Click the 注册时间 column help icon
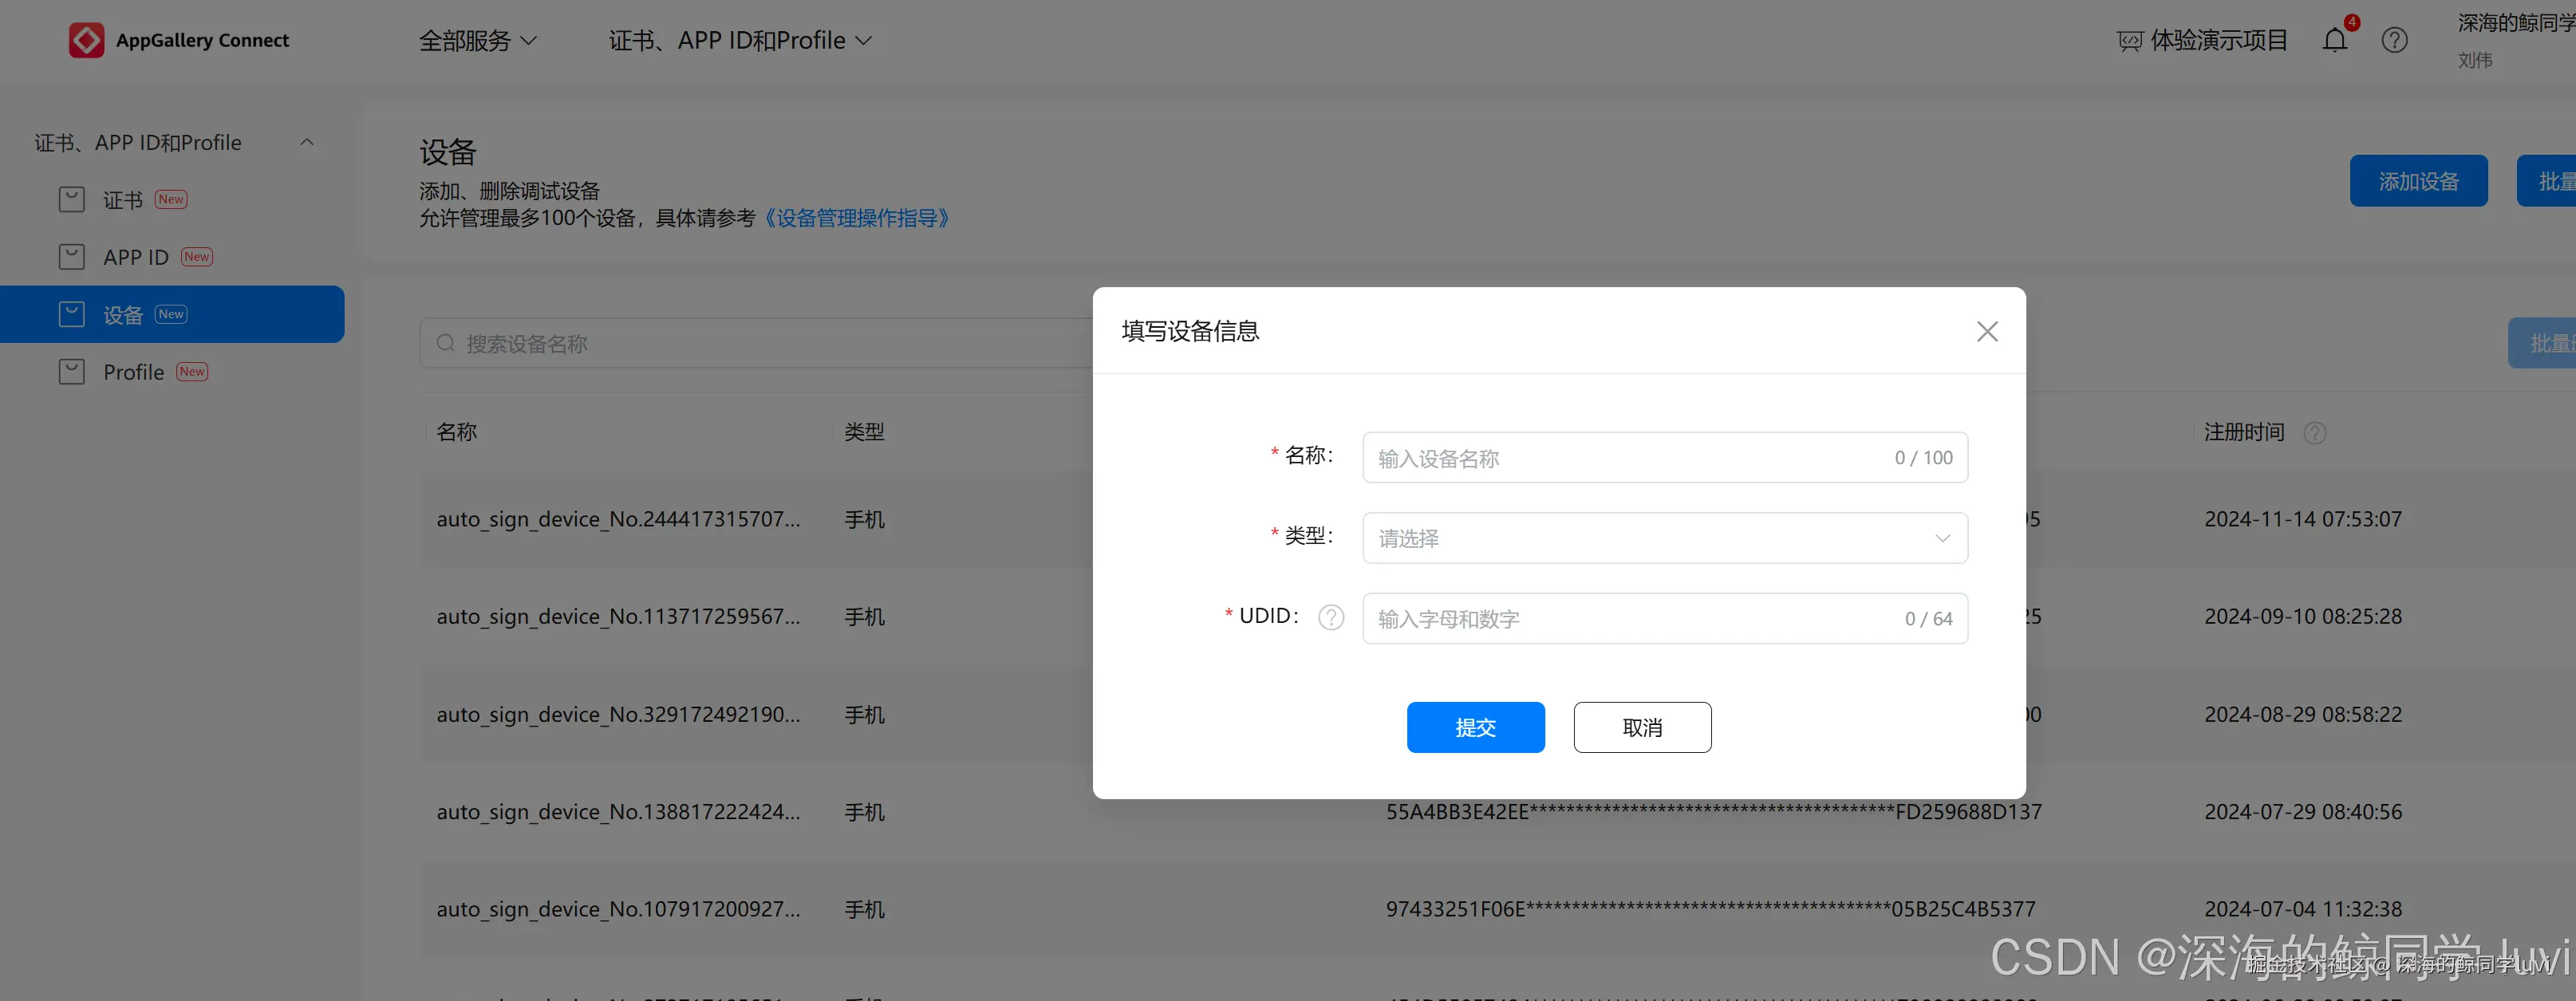The image size is (2576, 1001). [x=2314, y=432]
